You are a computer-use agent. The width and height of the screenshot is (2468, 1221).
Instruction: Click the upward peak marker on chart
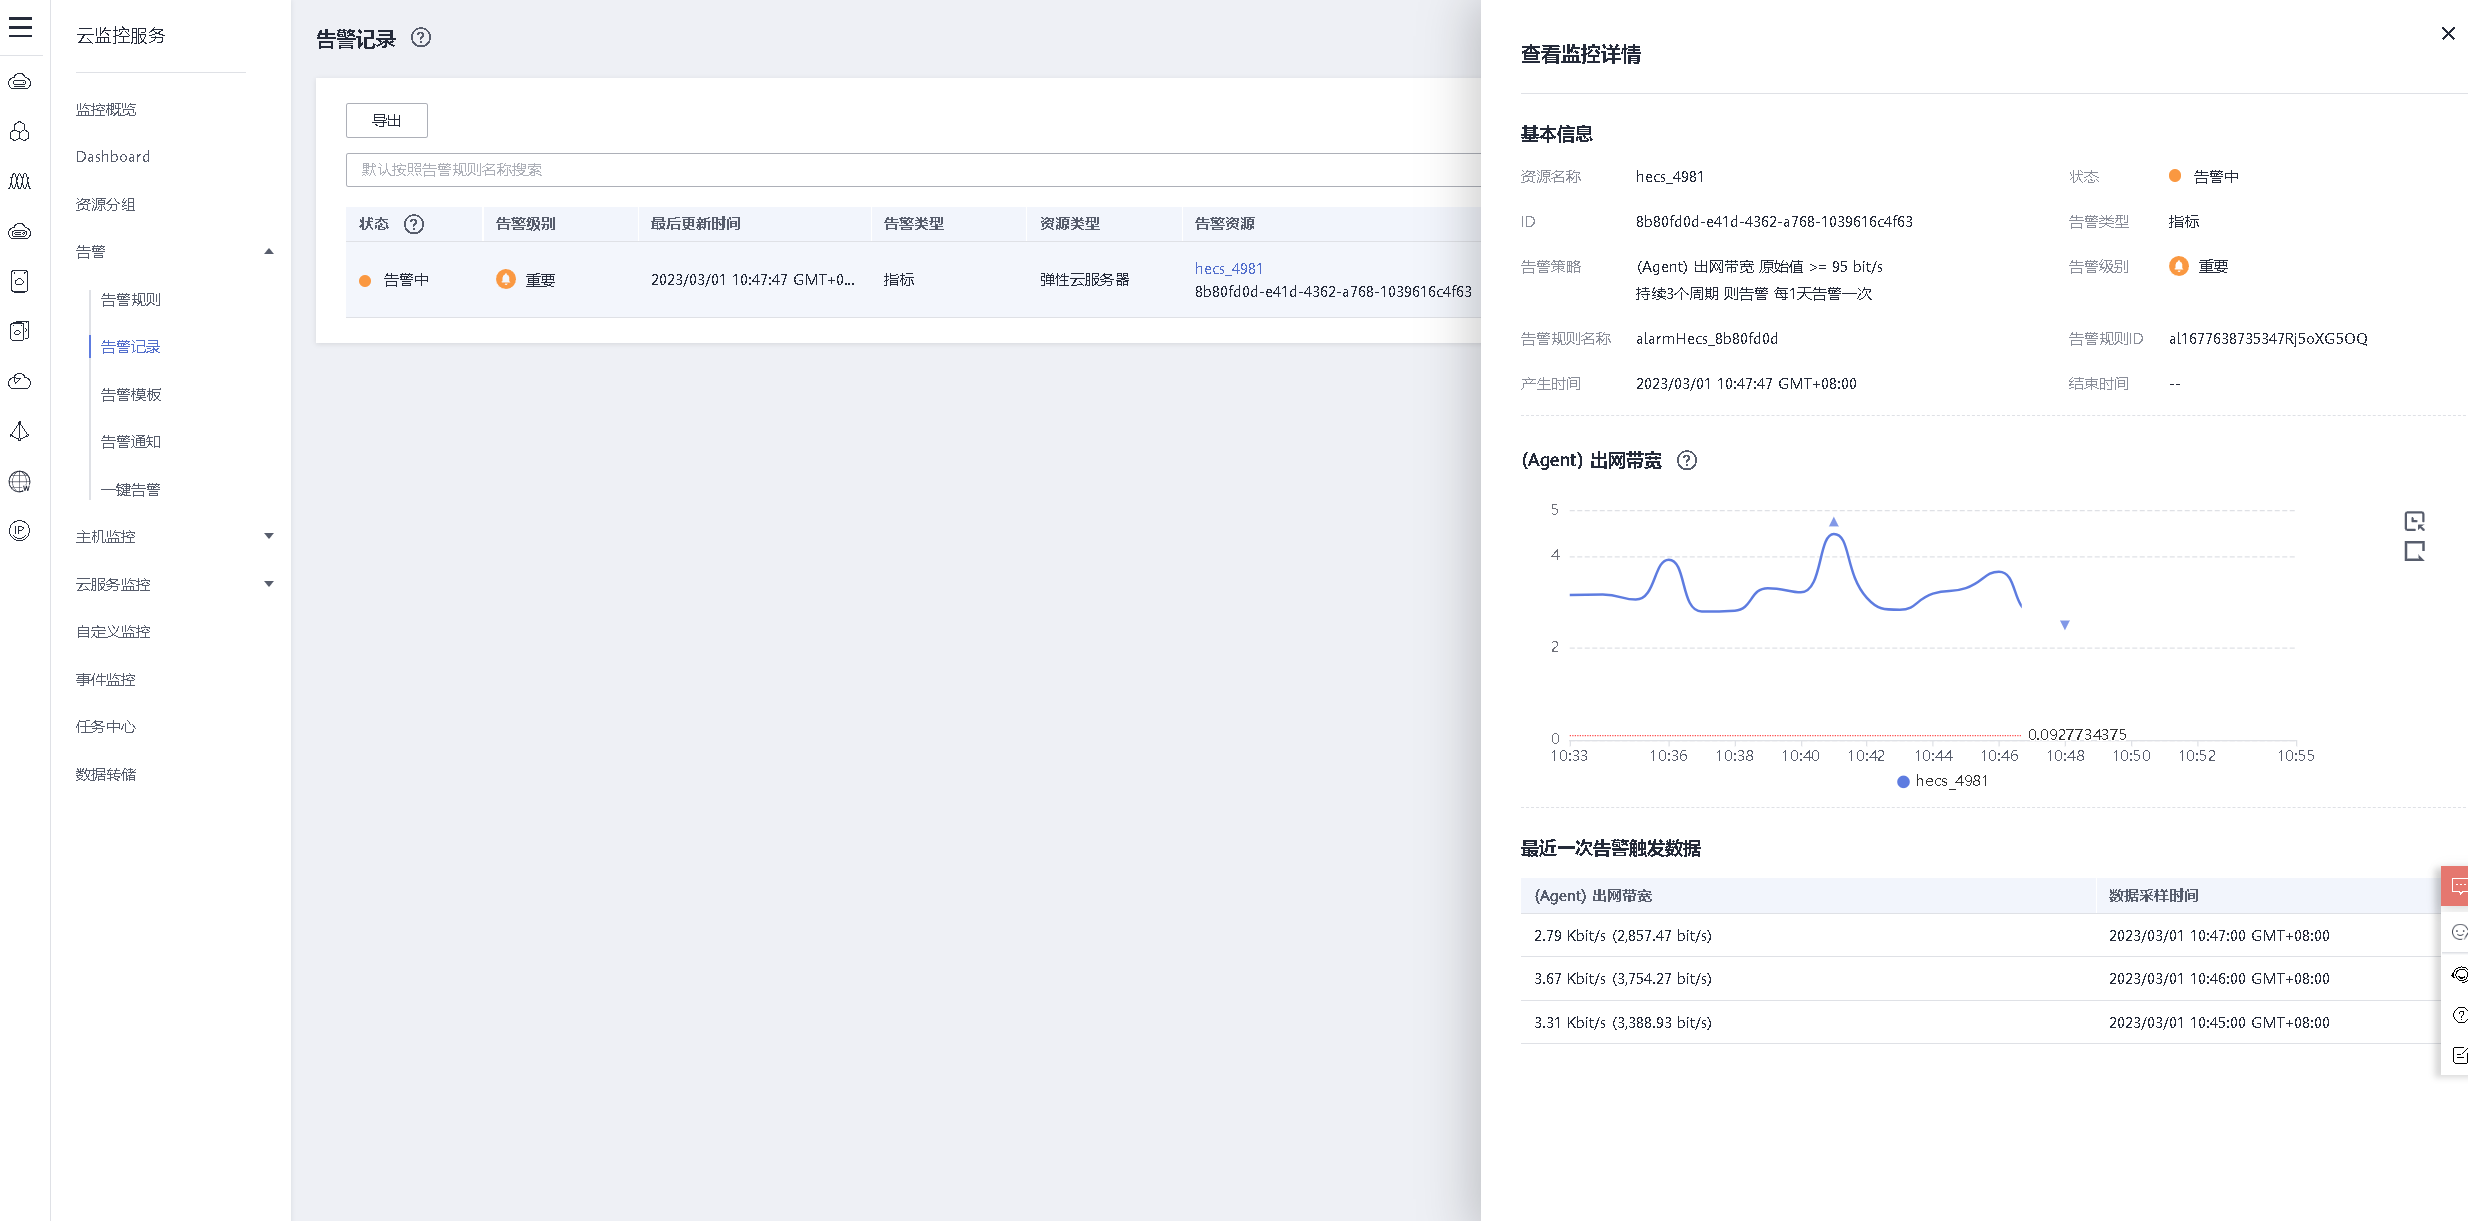pos(1833,522)
